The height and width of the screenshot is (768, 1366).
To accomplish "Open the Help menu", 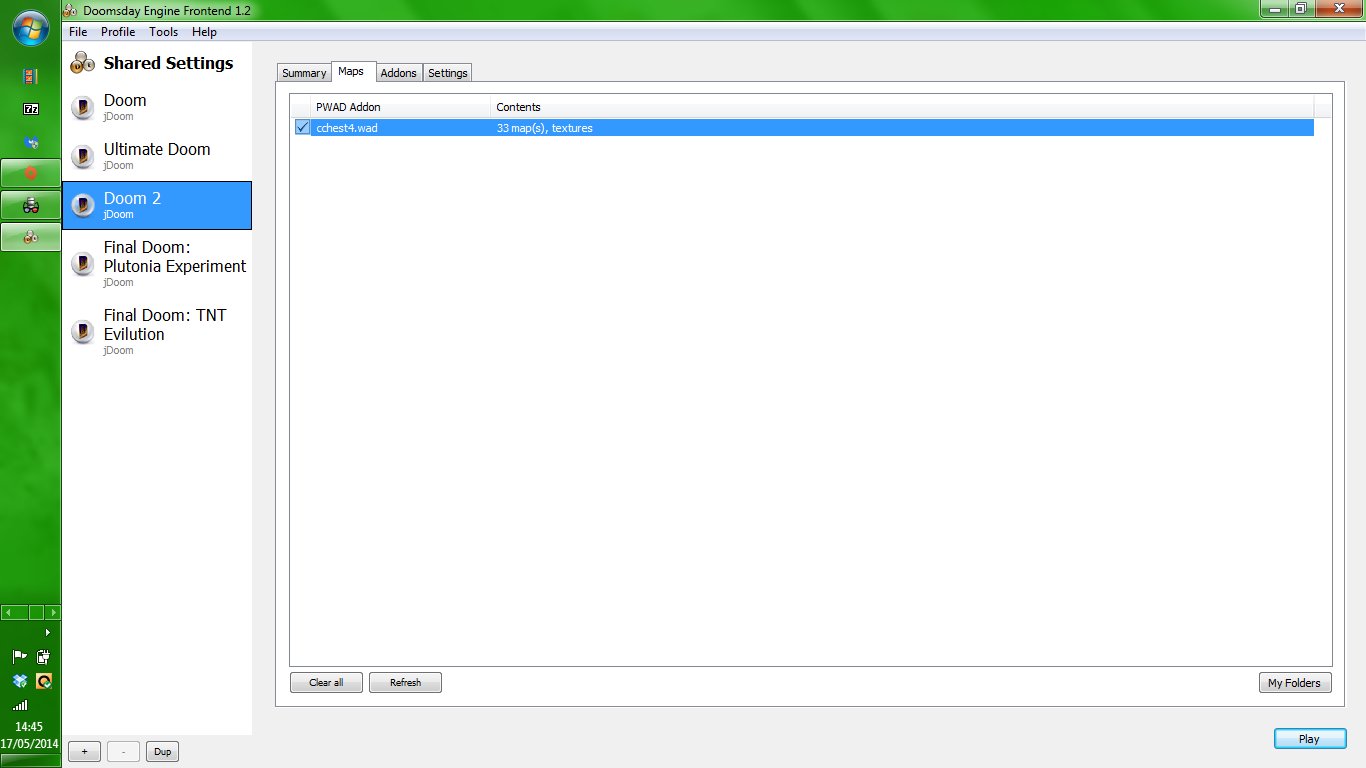I will coord(204,32).
